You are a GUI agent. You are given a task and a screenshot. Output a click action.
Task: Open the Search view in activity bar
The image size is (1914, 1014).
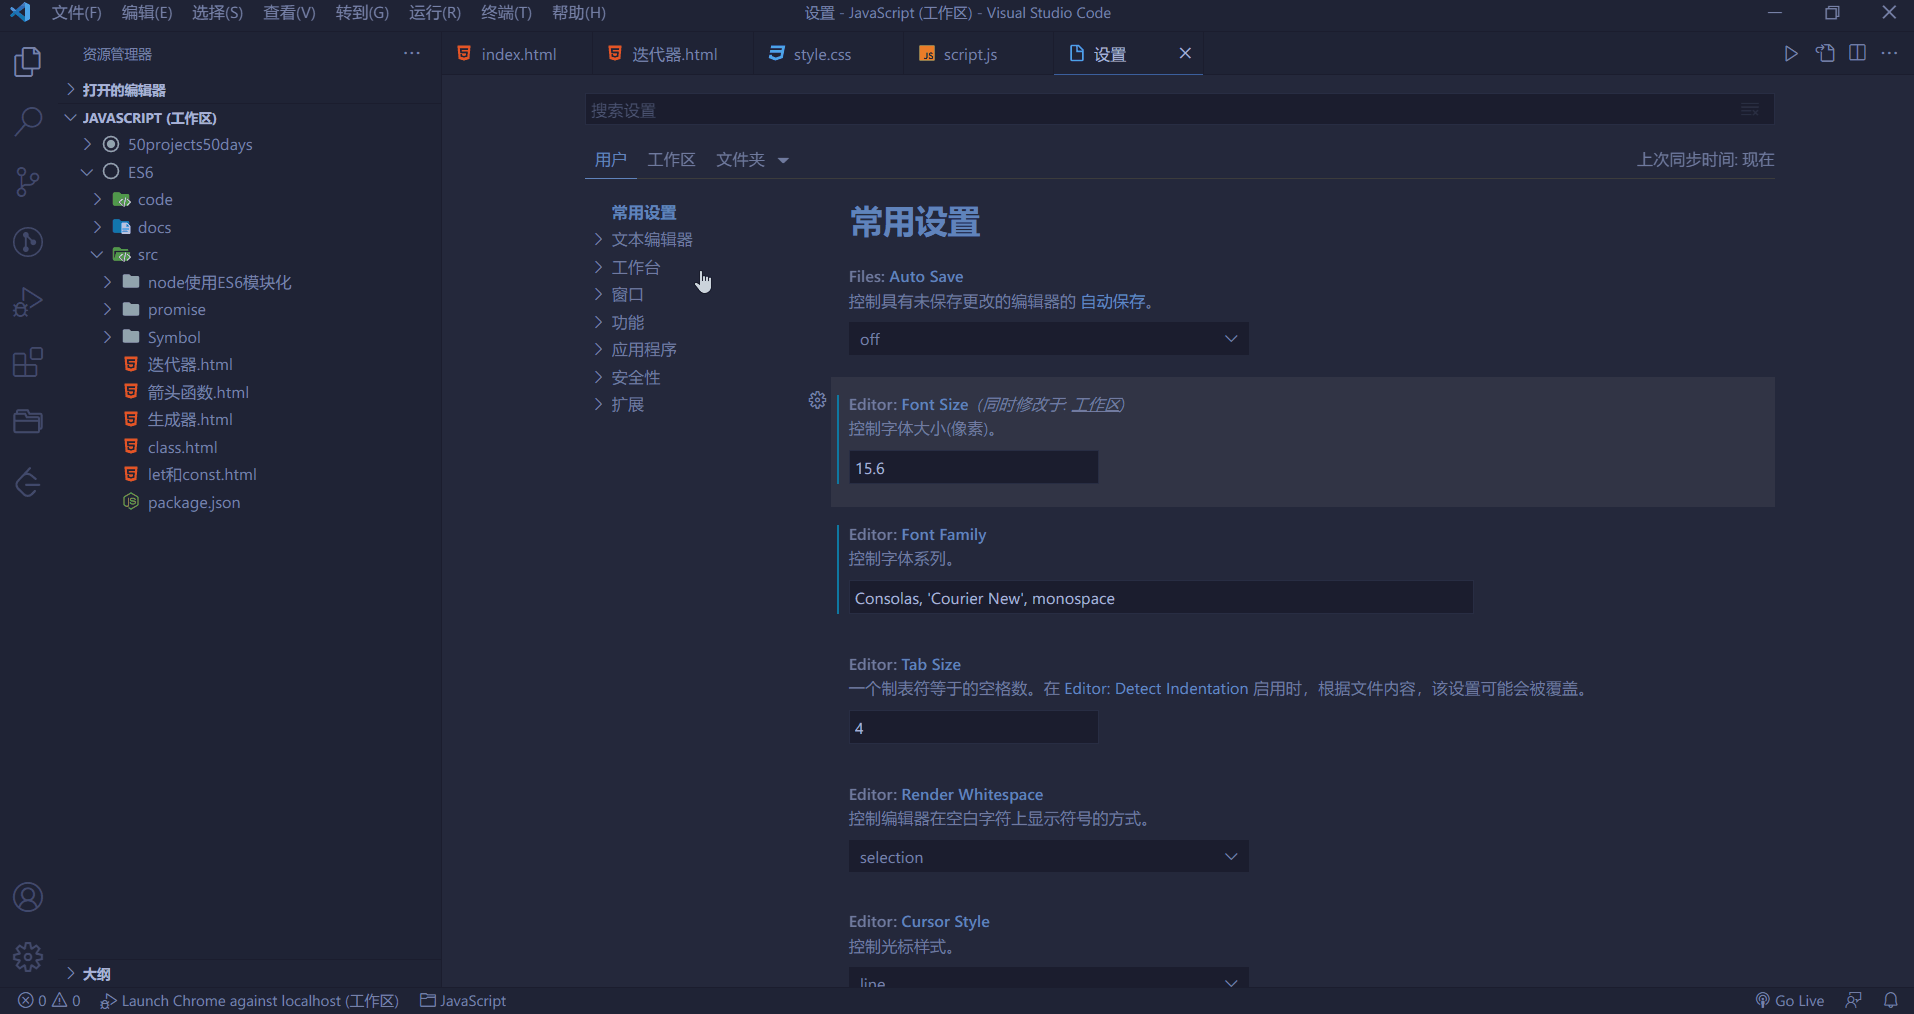point(28,122)
